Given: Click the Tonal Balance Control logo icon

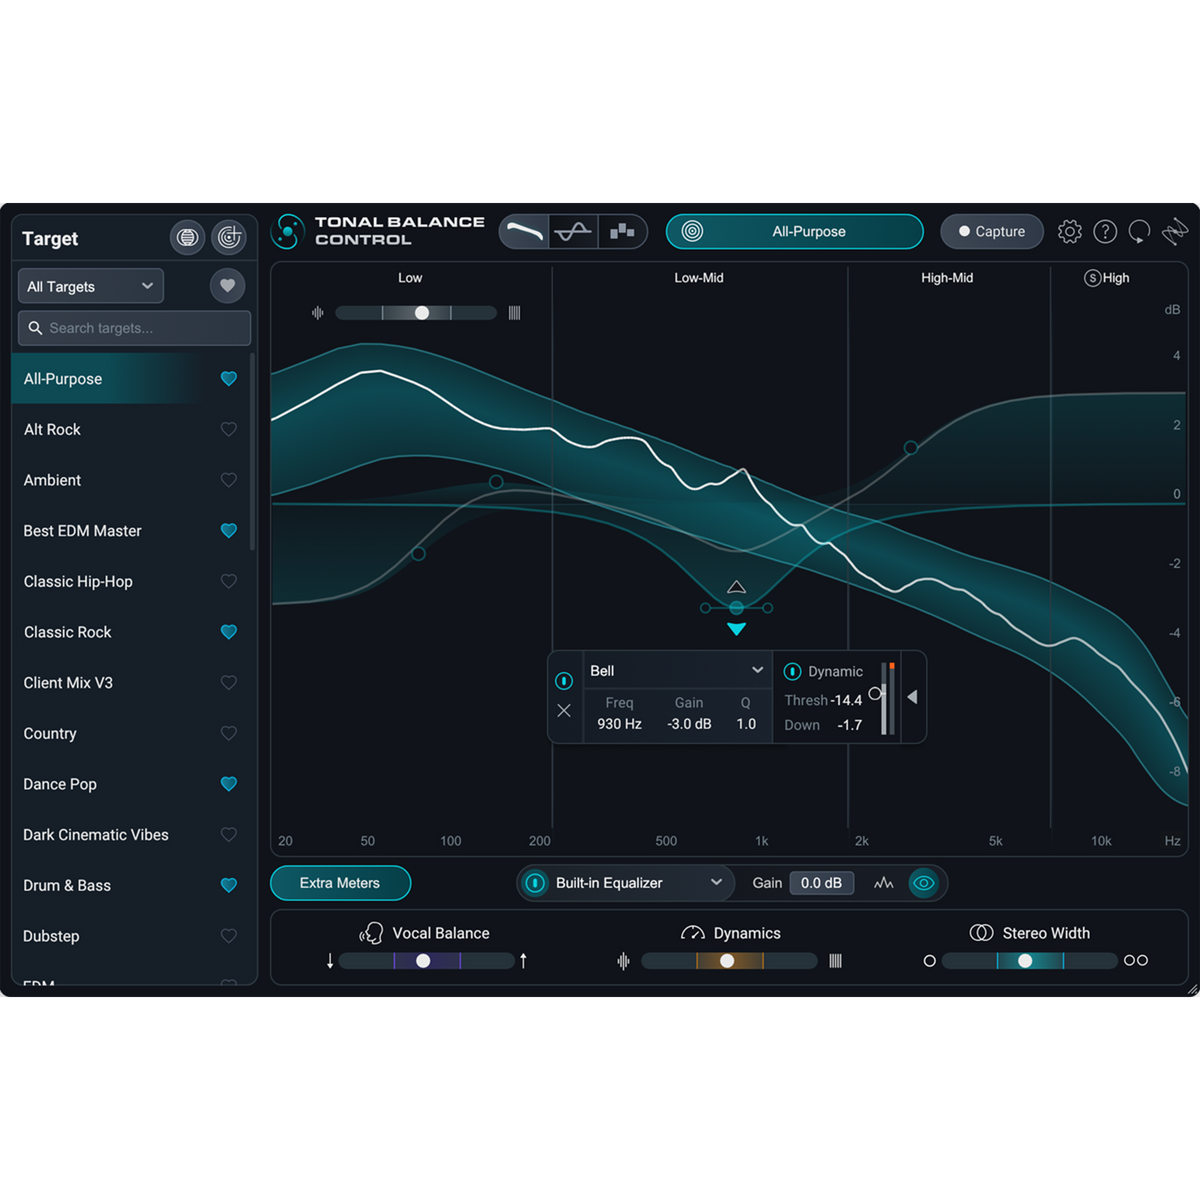Looking at the screenshot, I should point(288,231).
